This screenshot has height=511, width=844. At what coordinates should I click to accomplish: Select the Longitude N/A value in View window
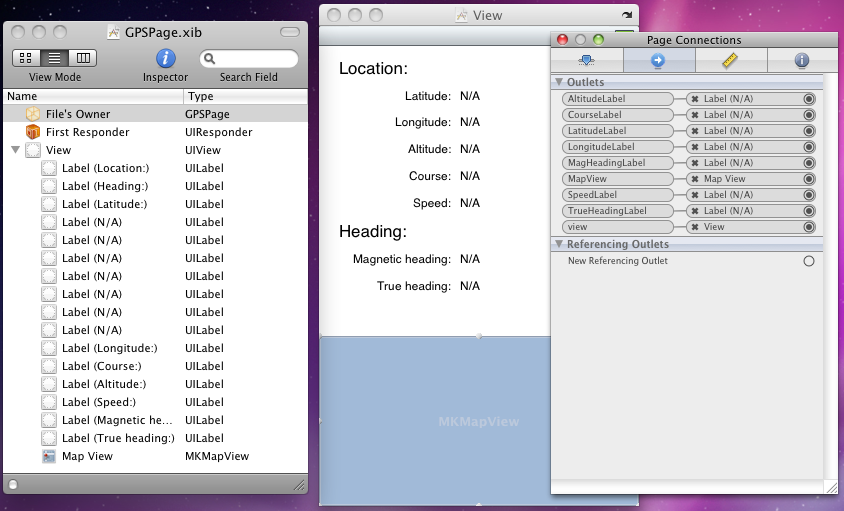pyautogui.click(x=470, y=122)
